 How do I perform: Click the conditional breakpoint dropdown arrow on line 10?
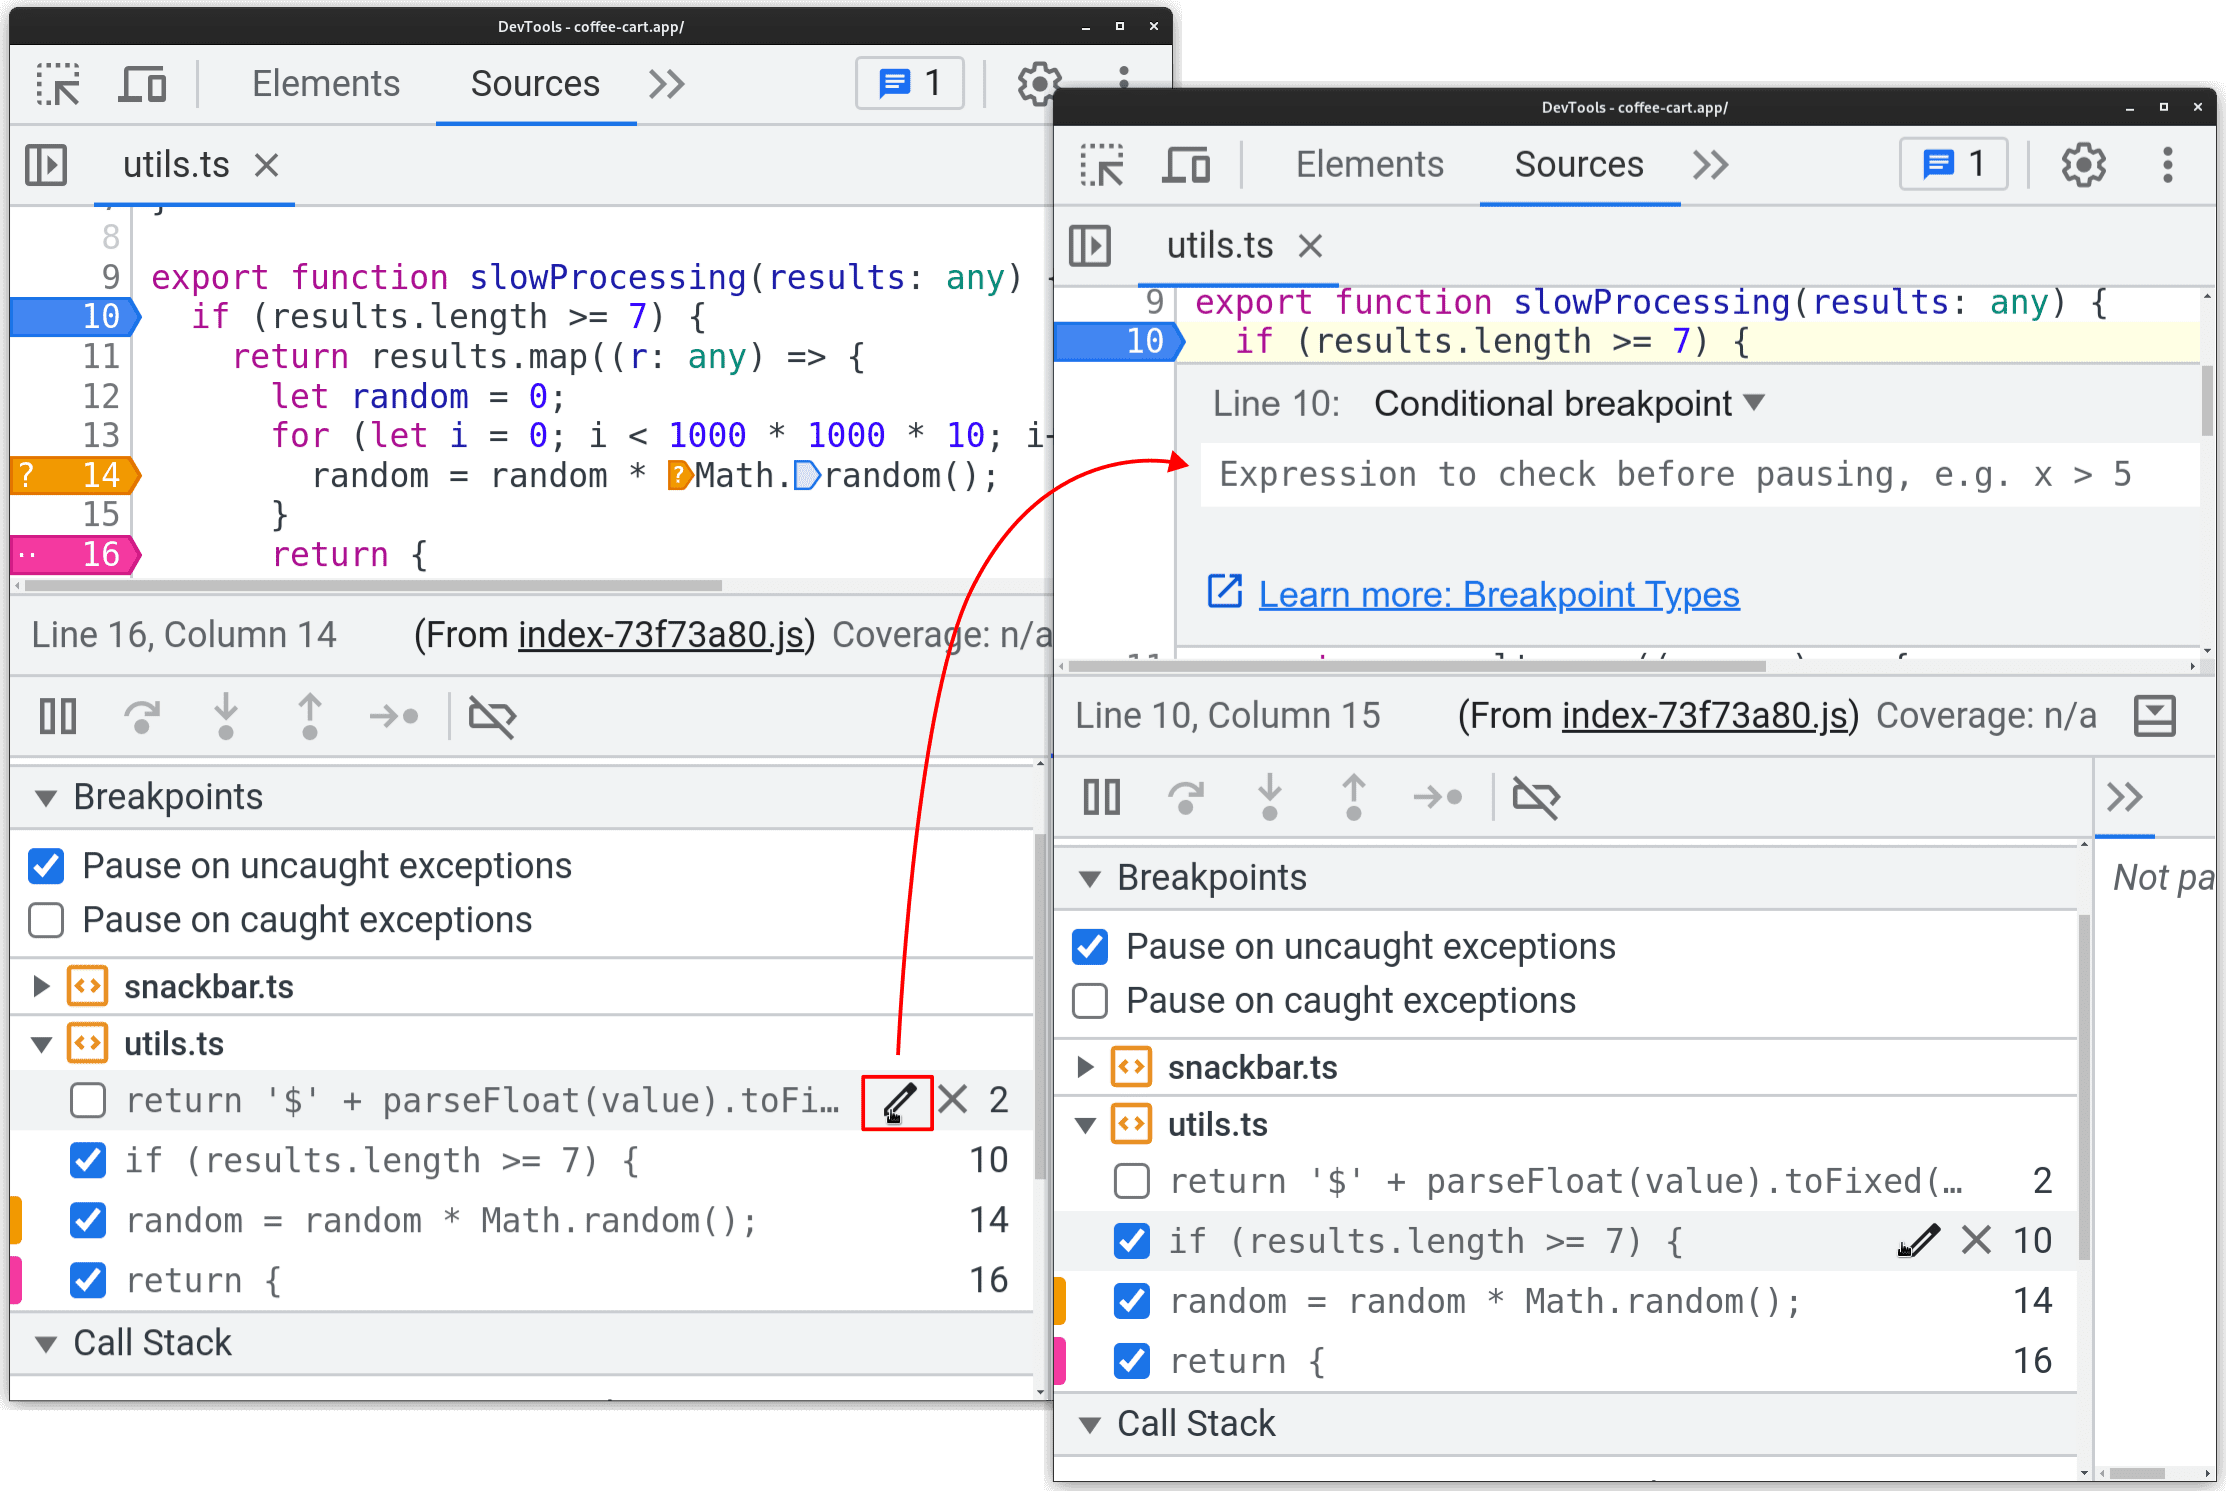(x=1757, y=404)
